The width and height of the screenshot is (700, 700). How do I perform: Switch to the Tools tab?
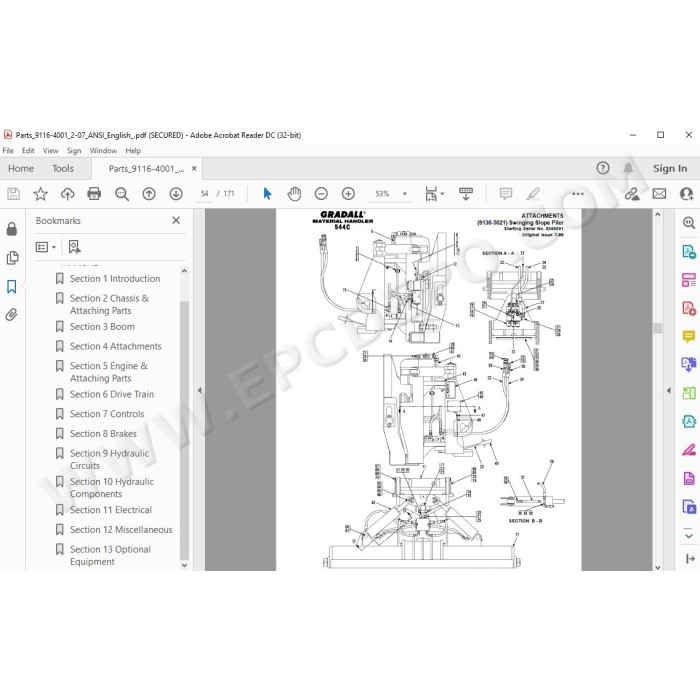pyautogui.click(x=63, y=168)
